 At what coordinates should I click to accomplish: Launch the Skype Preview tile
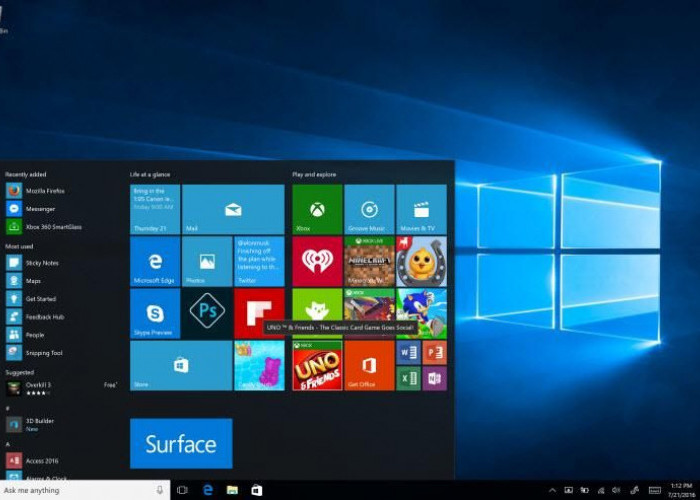click(x=155, y=313)
